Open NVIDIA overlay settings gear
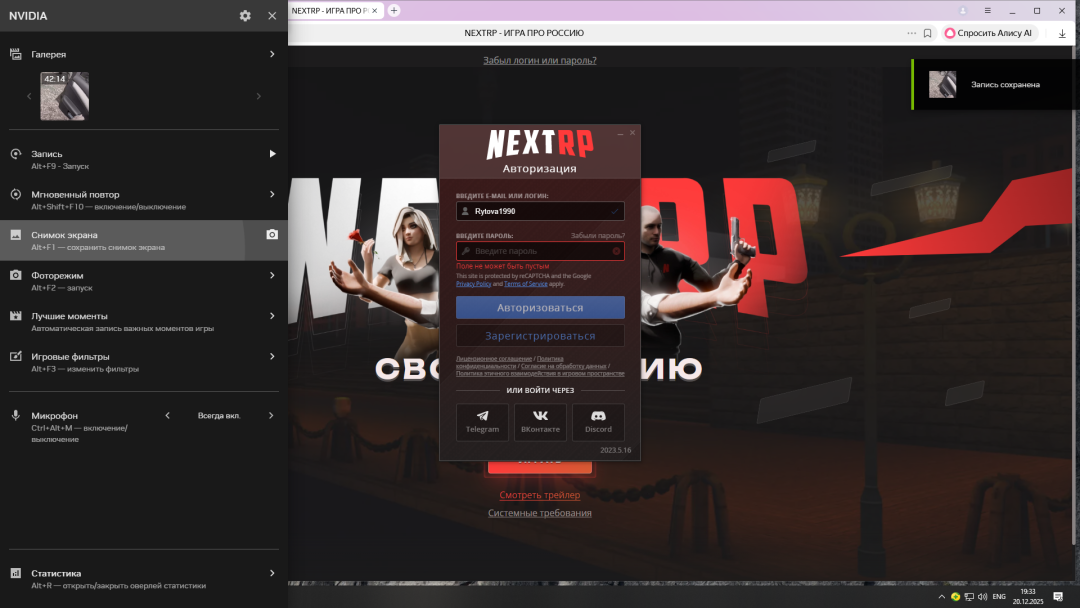 click(x=244, y=15)
